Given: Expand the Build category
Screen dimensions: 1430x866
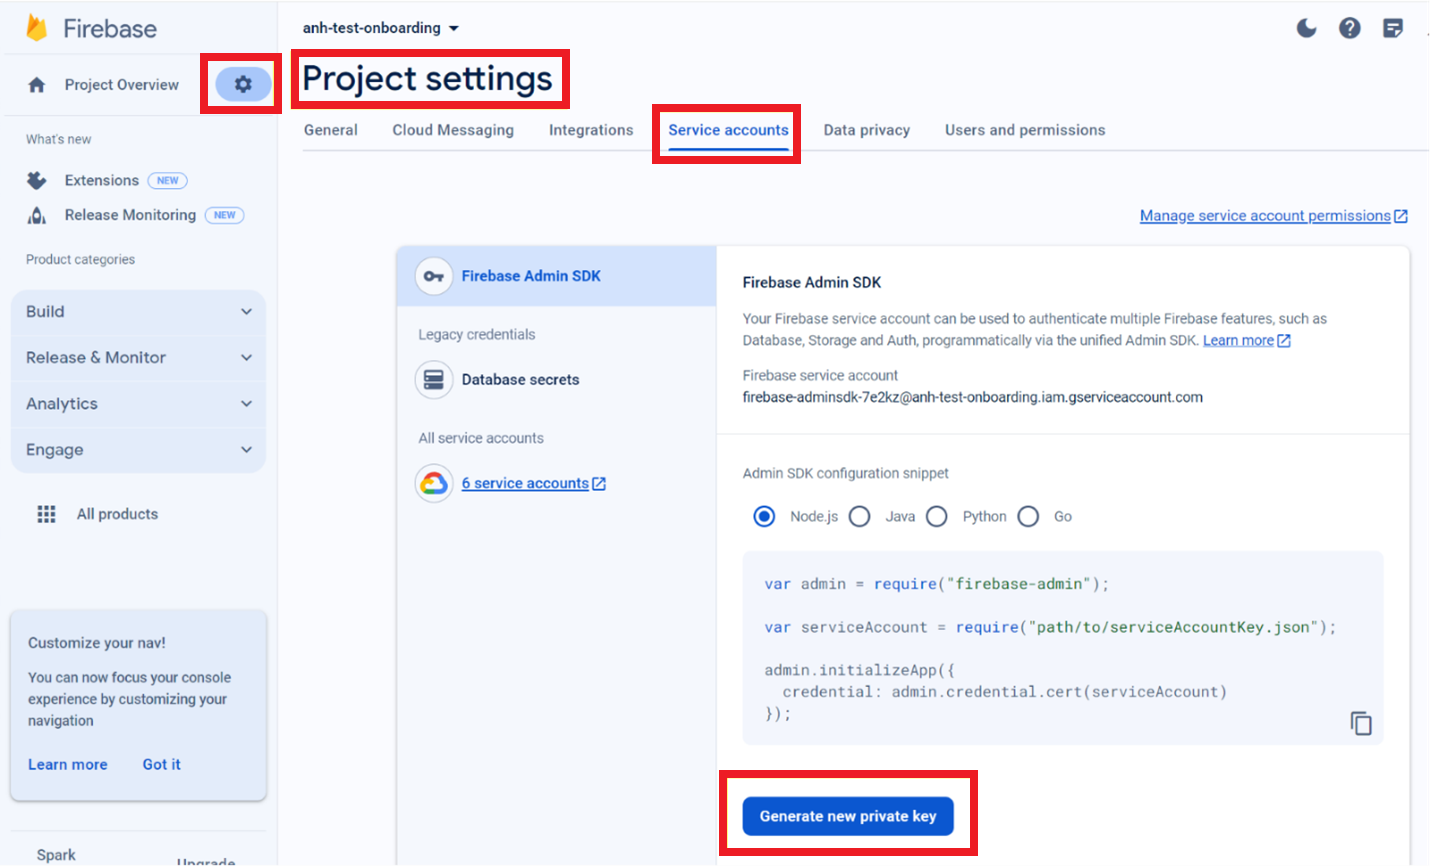Looking at the screenshot, I should [x=137, y=311].
